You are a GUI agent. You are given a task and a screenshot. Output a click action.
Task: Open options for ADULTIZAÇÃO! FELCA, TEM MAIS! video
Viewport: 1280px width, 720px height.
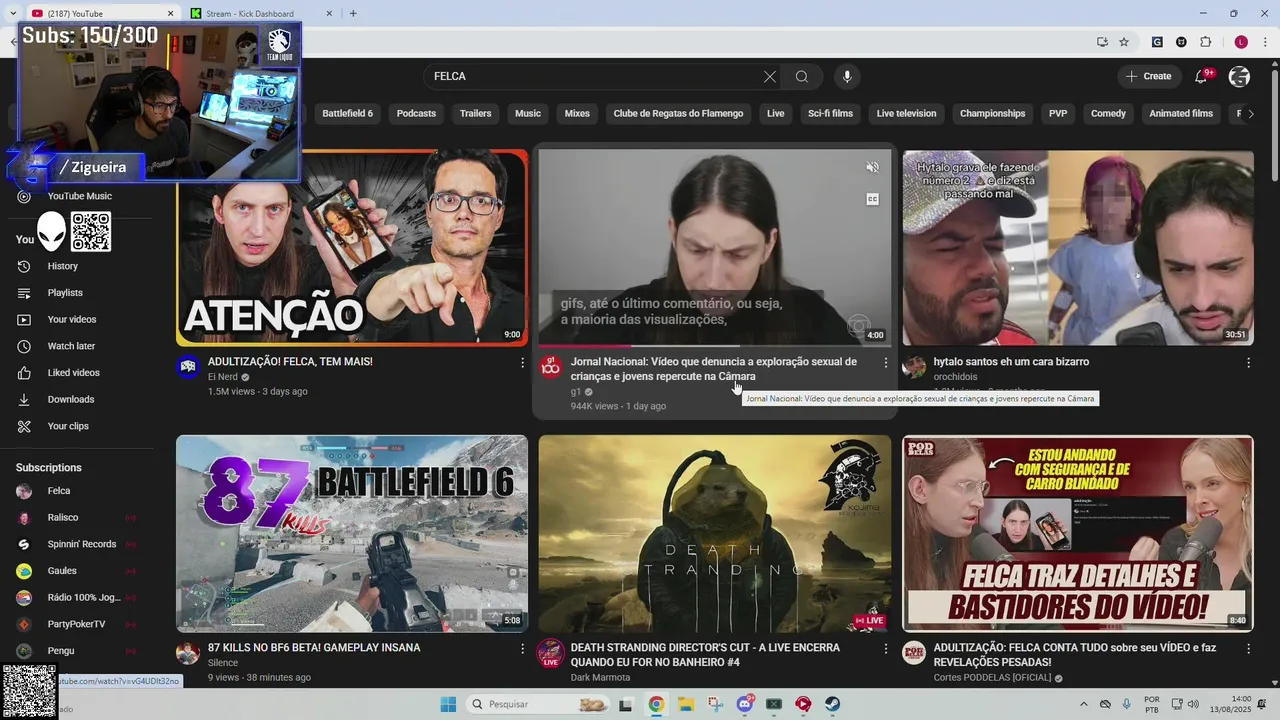click(x=522, y=363)
